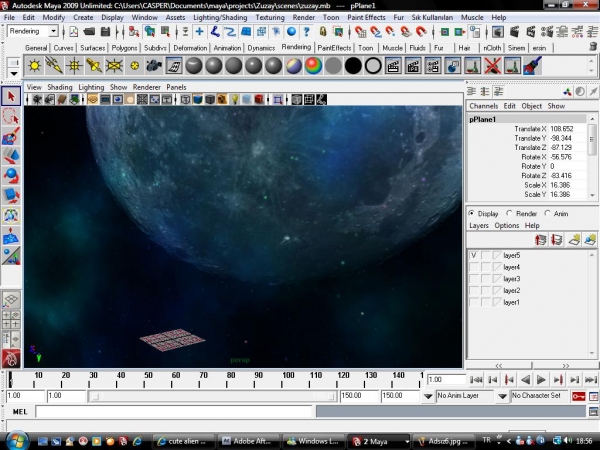600x450 pixels.
Task: Play the animation forwards
Action: (541, 380)
